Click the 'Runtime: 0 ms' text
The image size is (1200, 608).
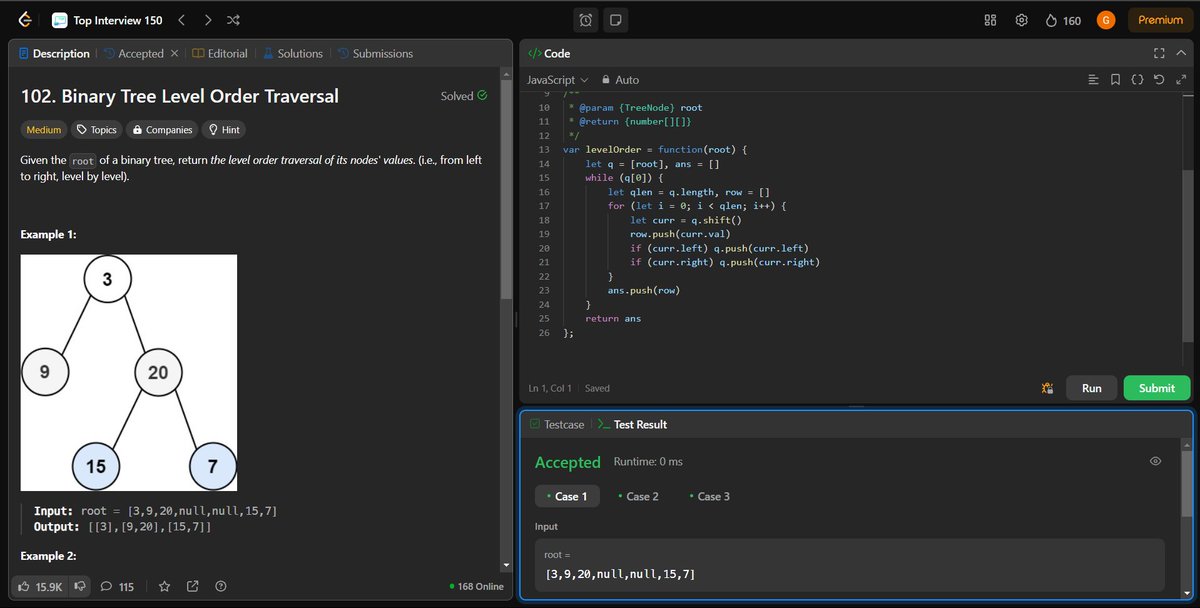pyautogui.click(x=648, y=462)
